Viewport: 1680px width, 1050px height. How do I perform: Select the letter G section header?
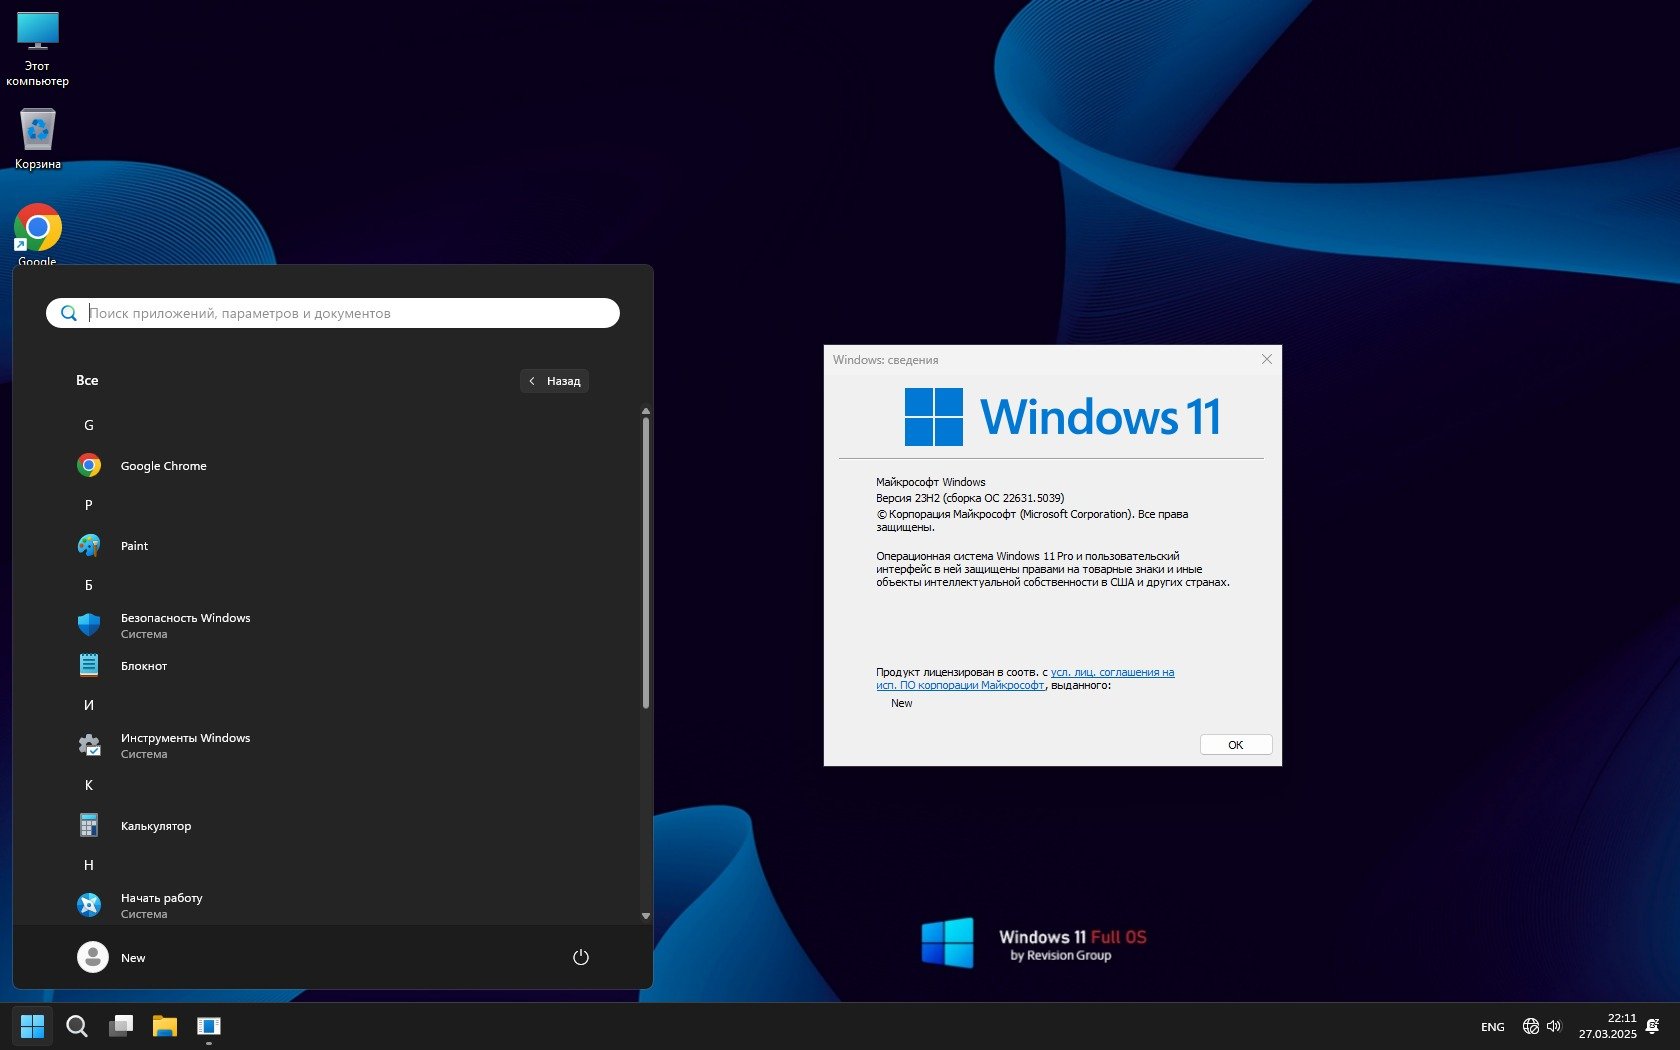point(89,426)
